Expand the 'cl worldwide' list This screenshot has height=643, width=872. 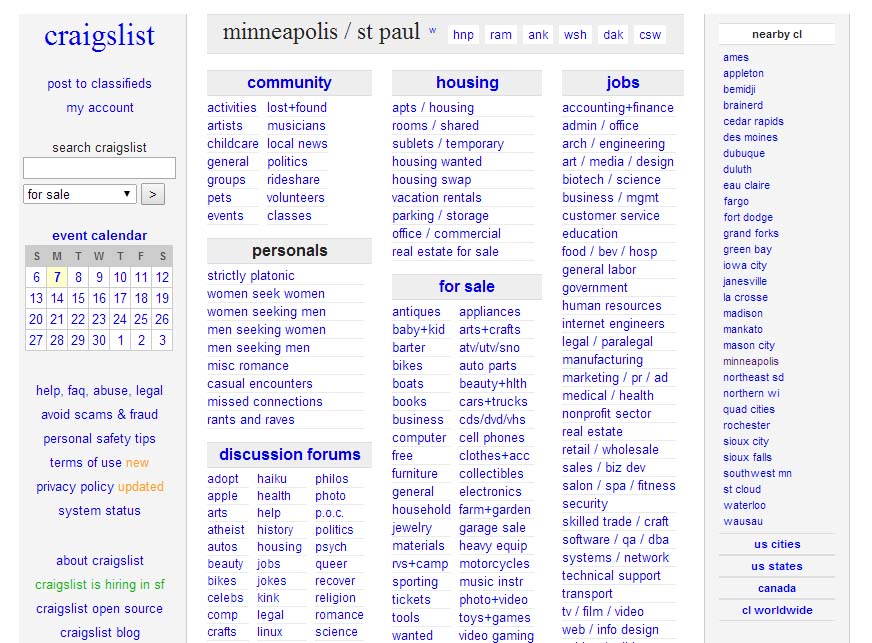(777, 610)
